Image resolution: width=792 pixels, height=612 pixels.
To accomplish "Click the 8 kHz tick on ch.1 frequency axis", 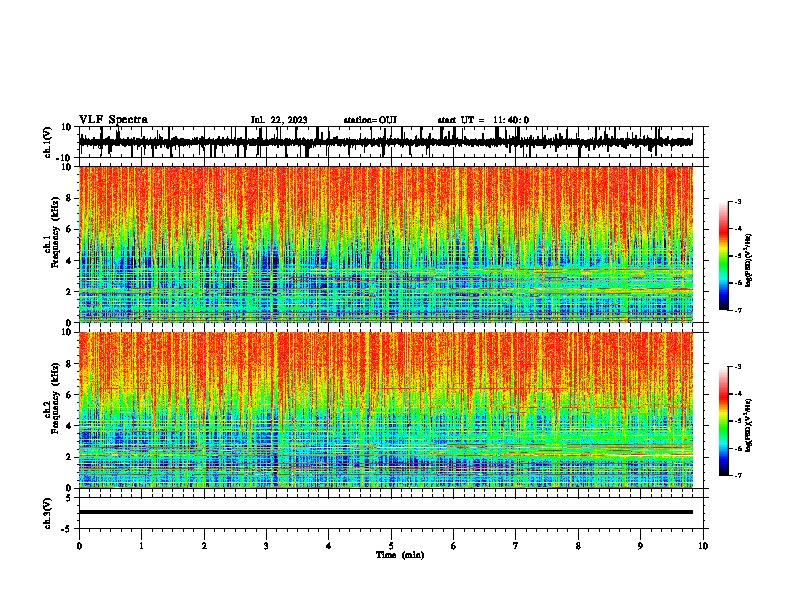I will tap(70, 198).
